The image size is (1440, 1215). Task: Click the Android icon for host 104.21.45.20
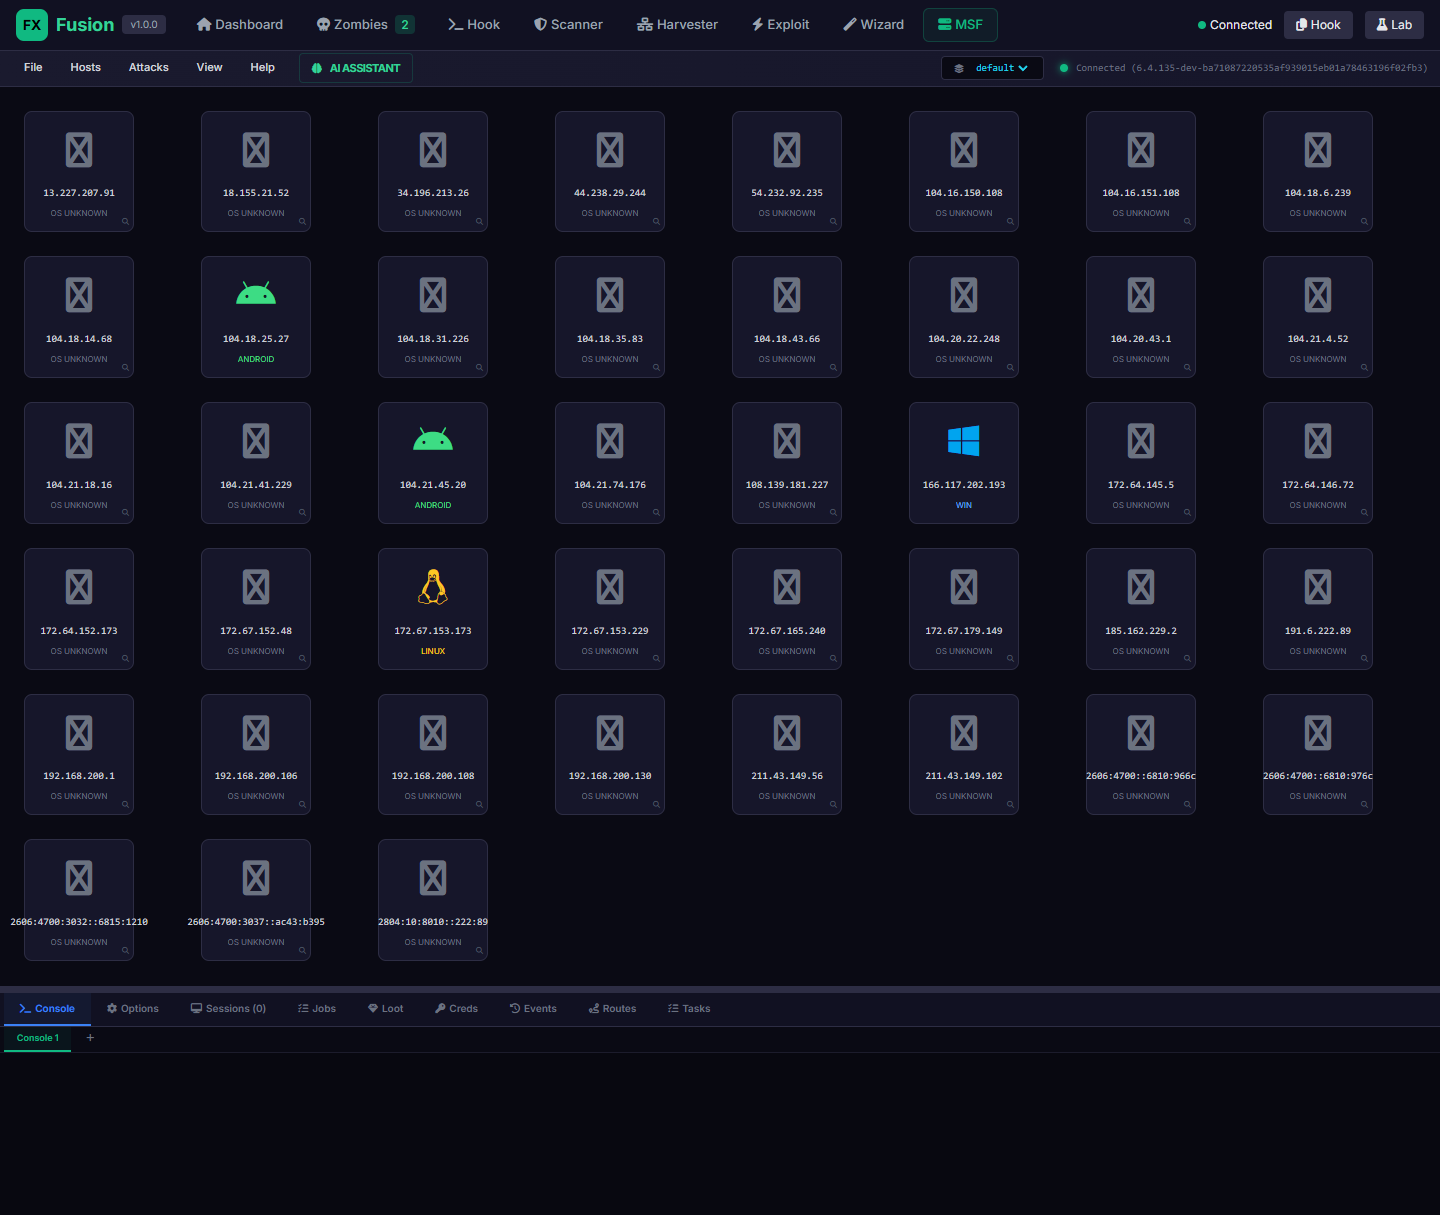[433, 440]
